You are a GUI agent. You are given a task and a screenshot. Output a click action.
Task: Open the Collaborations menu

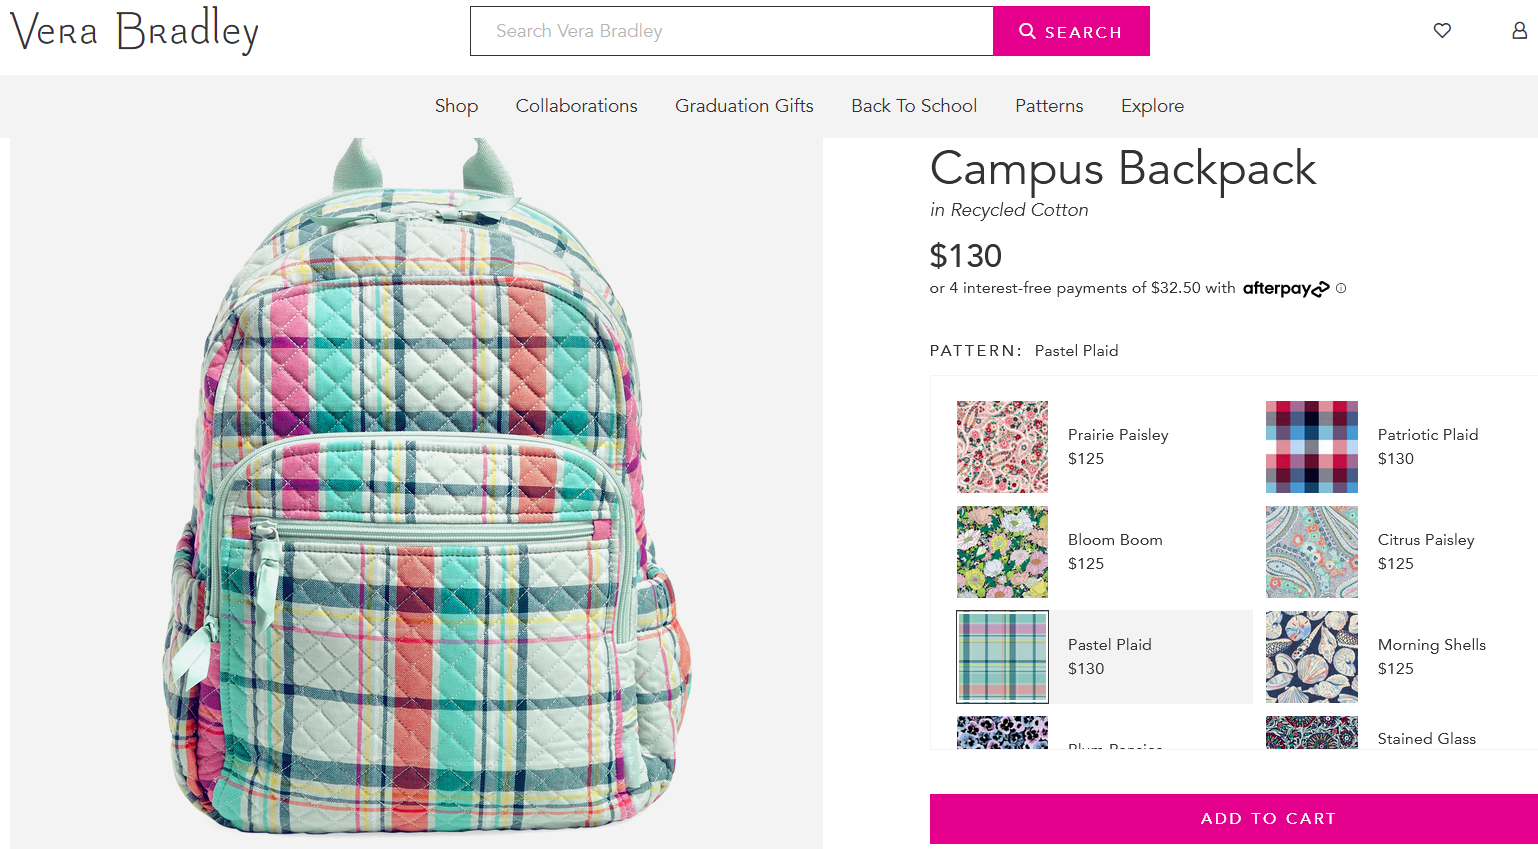[x=576, y=106]
